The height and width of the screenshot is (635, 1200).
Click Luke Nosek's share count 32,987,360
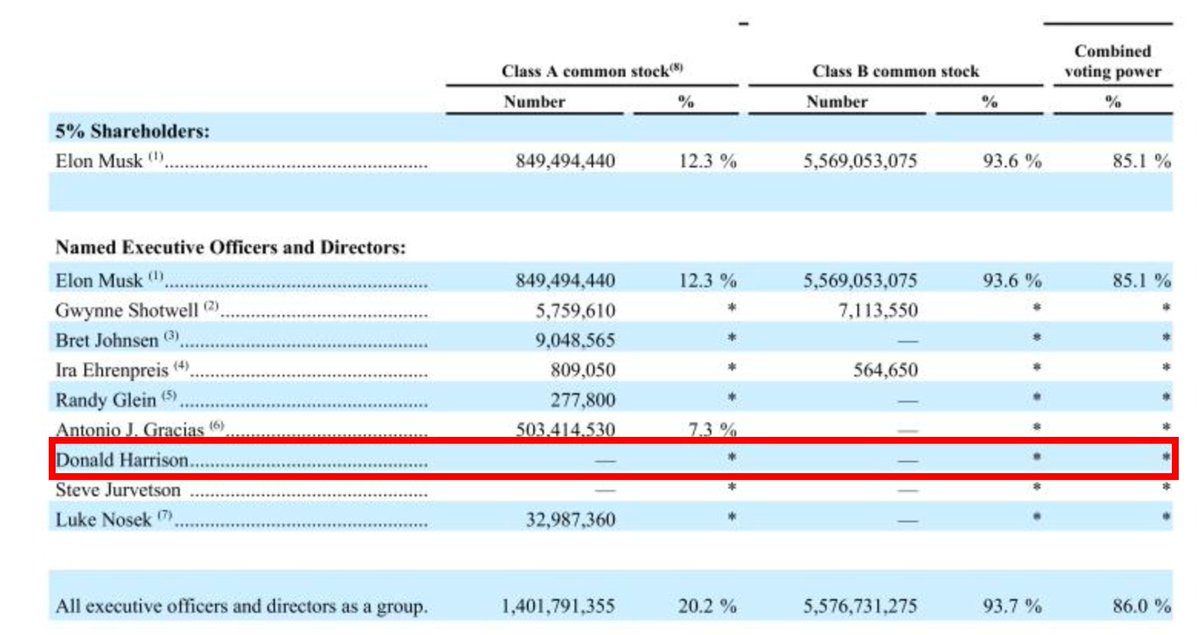click(570, 519)
